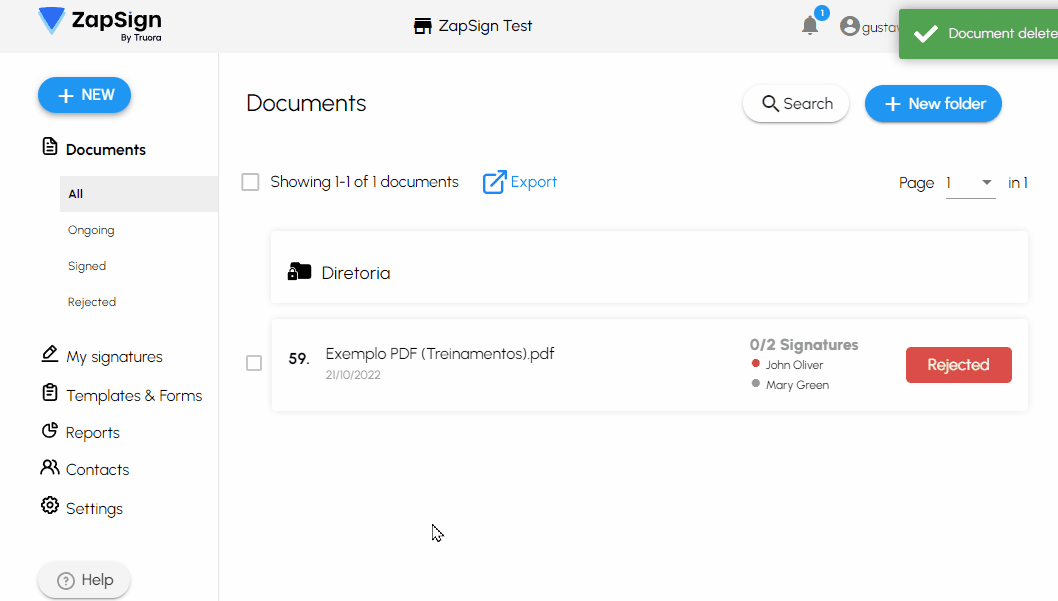Image resolution: width=1058 pixels, height=601 pixels.
Task: Open Contacts using the people icon
Action: click(49, 468)
